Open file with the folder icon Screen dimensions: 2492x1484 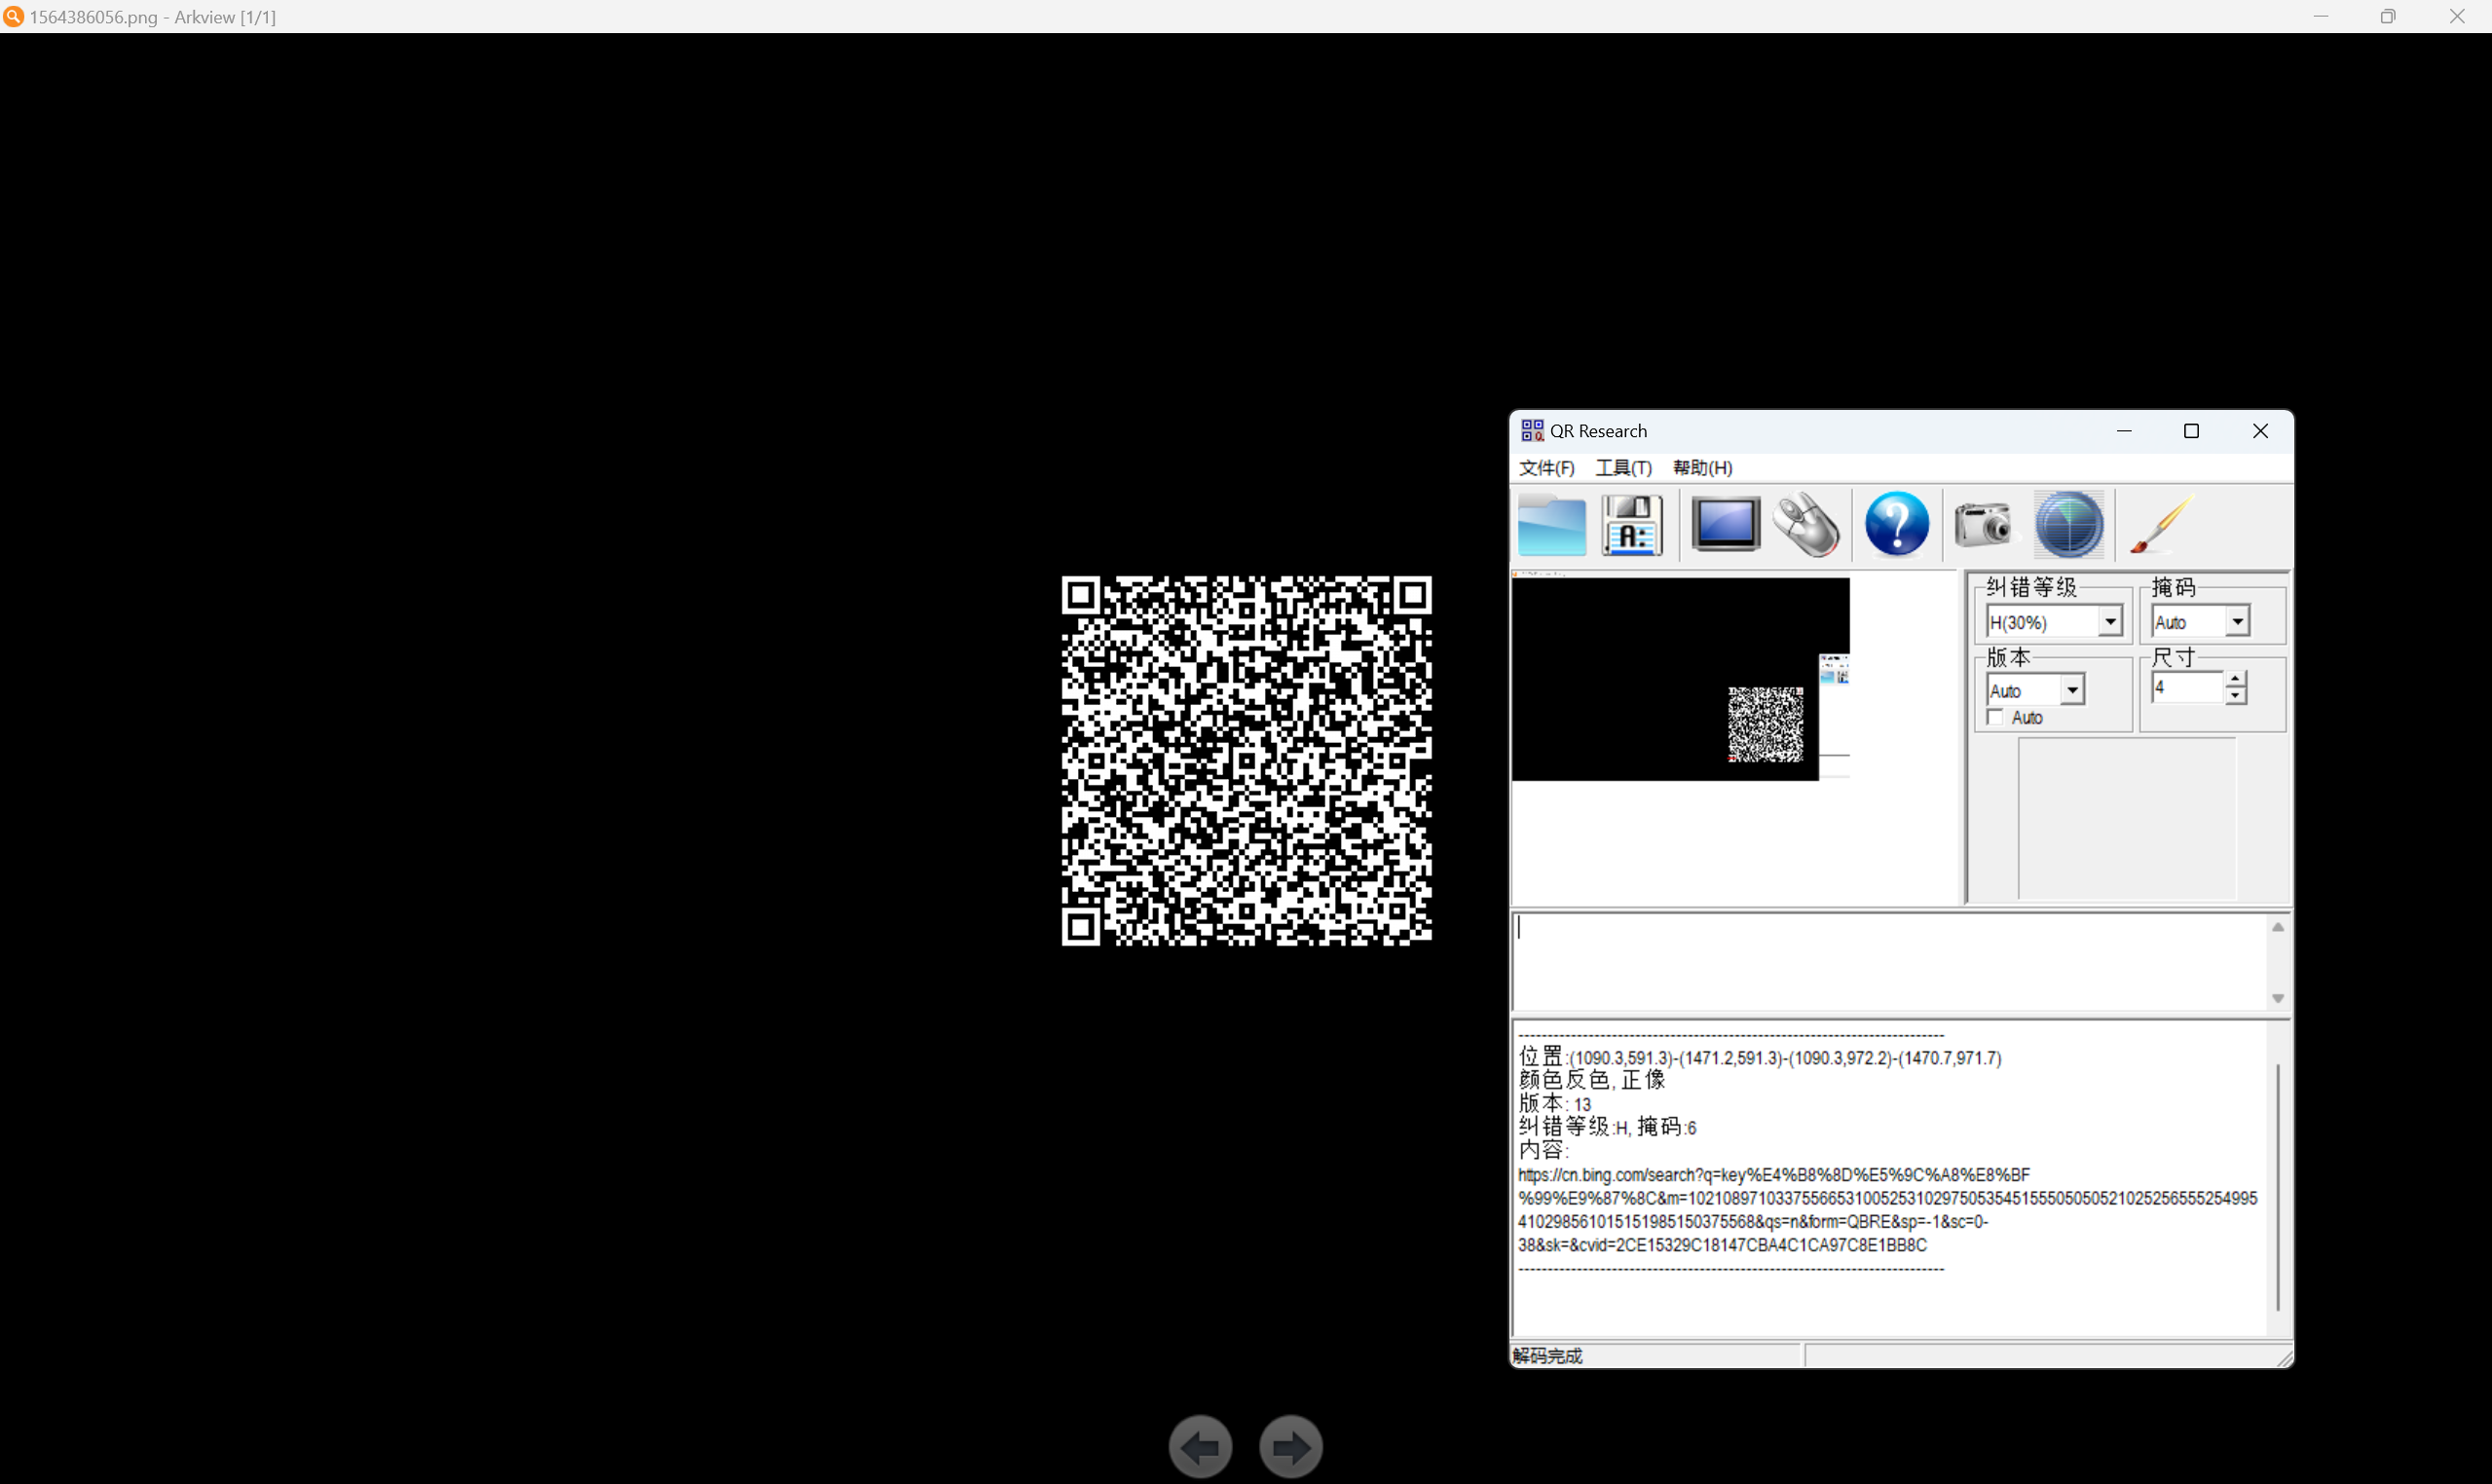1551,525
